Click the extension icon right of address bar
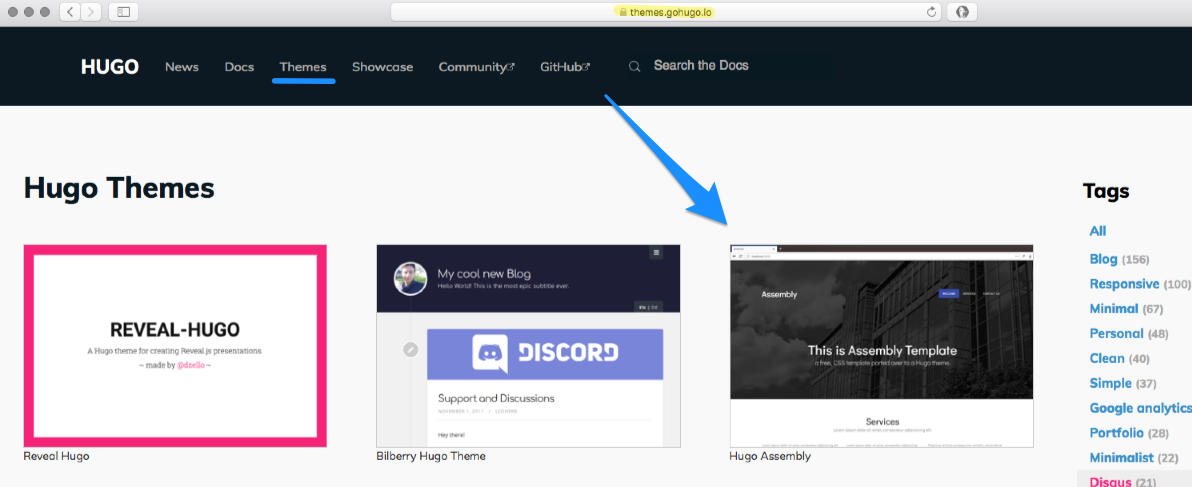This screenshot has height=487, width=1192. (x=962, y=12)
